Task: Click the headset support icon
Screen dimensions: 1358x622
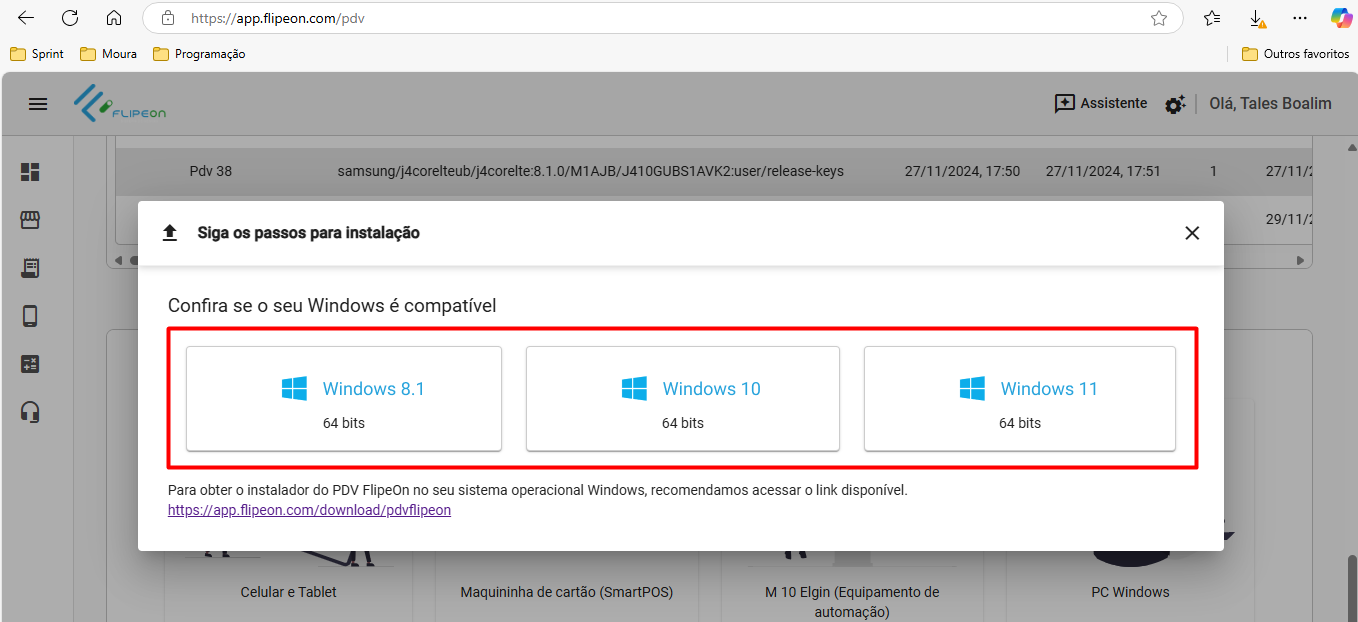Action: point(30,412)
